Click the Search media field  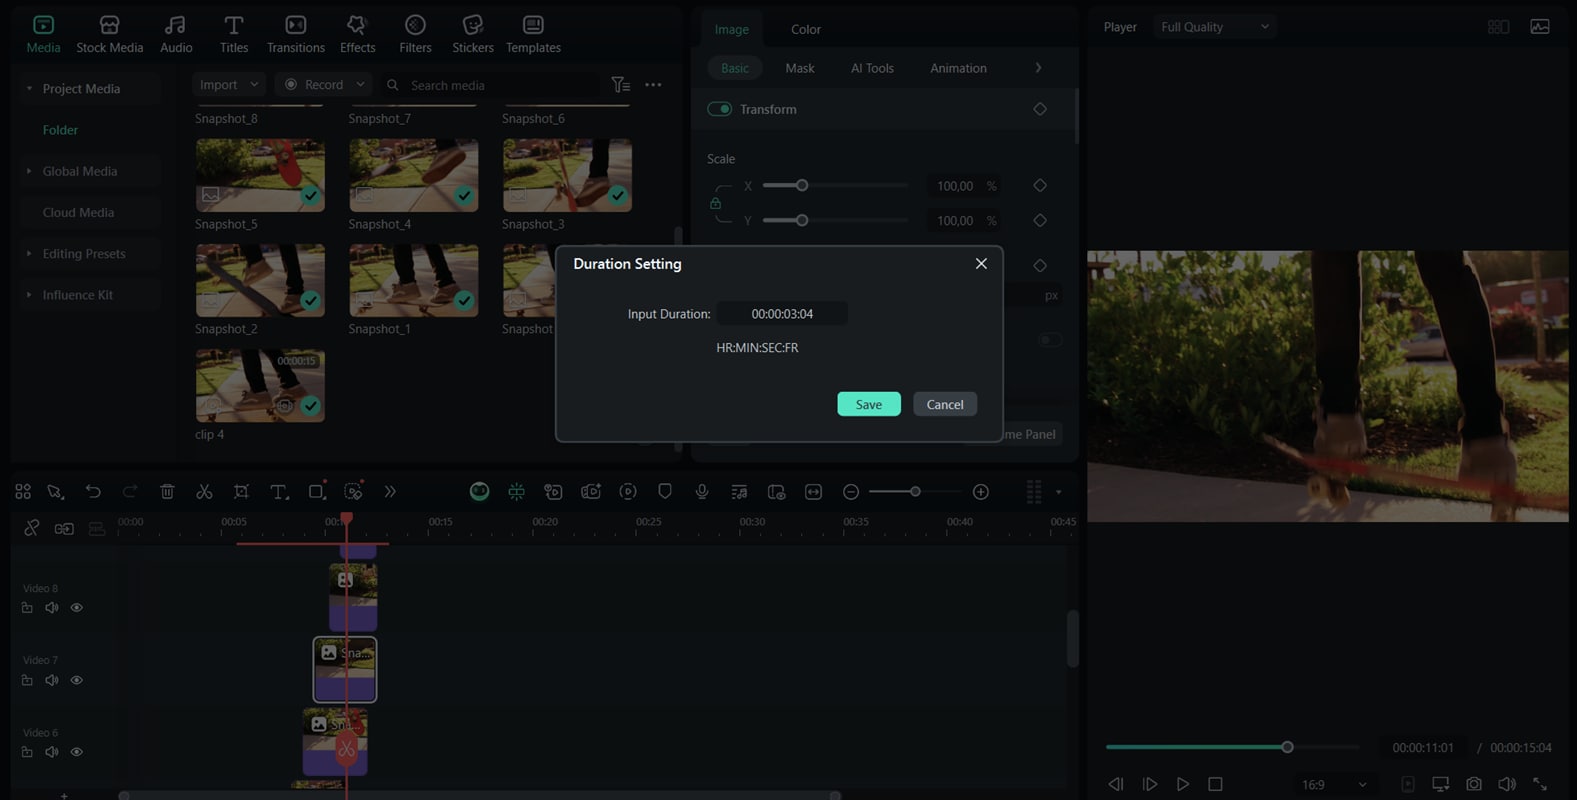pyautogui.click(x=491, y=85)
